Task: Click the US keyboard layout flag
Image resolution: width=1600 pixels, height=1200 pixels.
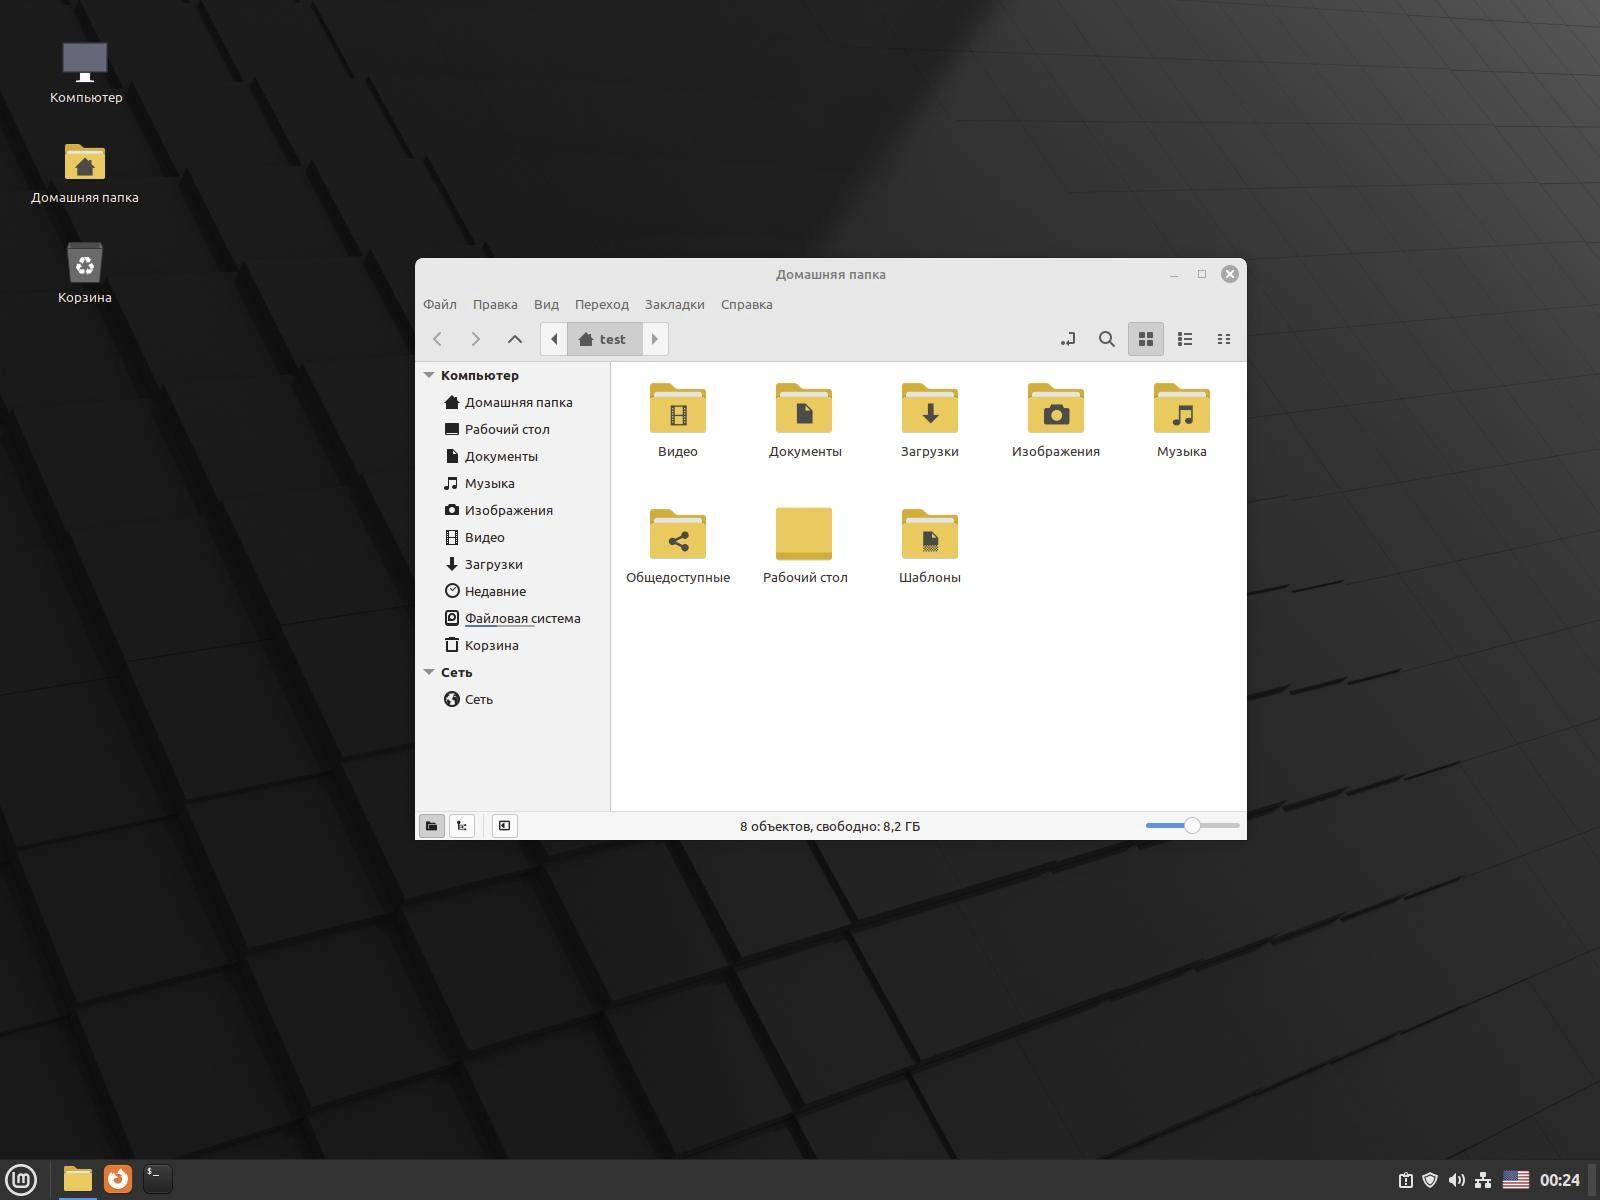Action: pyautogui.click(x=1516, y=1180)
